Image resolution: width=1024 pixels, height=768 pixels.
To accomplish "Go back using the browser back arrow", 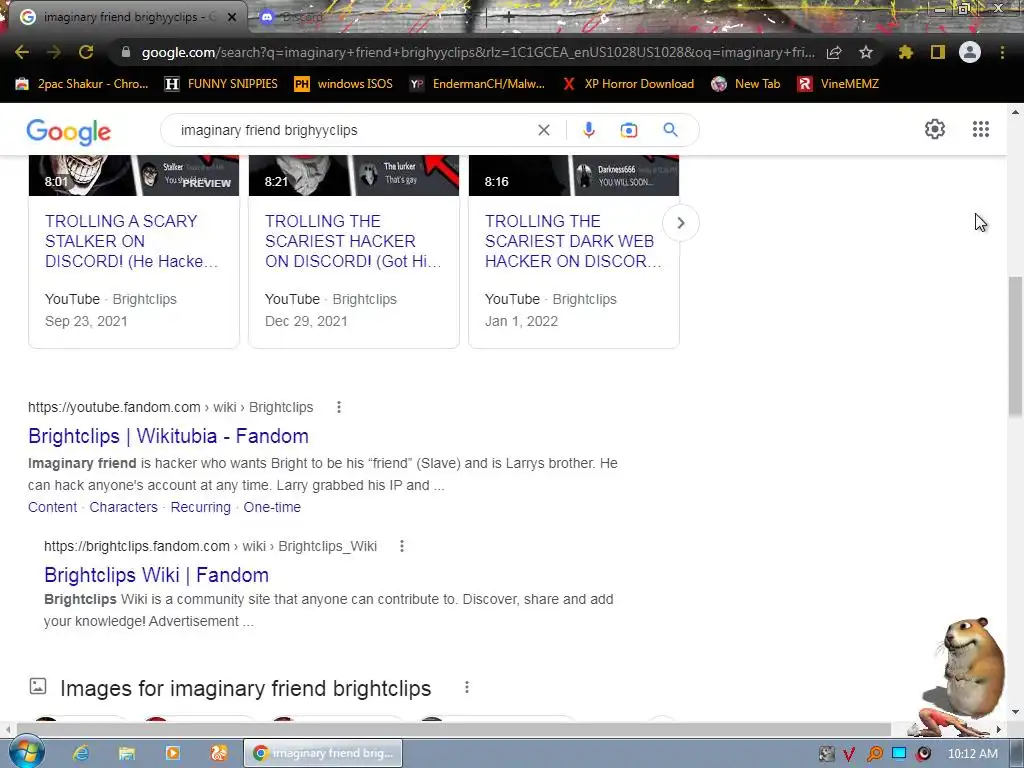I will pos(22,52).
